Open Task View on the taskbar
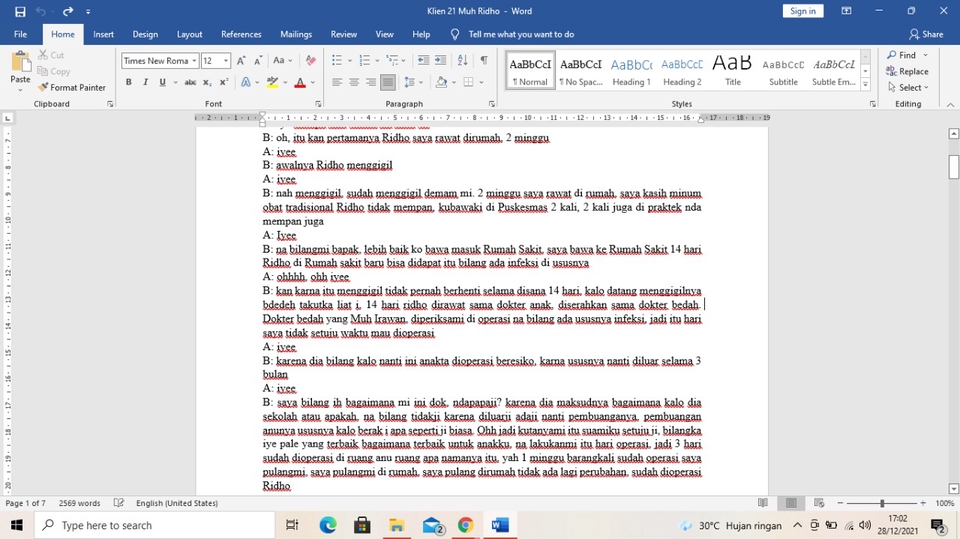Screen dimensions: 960x539 click(292, 525)
